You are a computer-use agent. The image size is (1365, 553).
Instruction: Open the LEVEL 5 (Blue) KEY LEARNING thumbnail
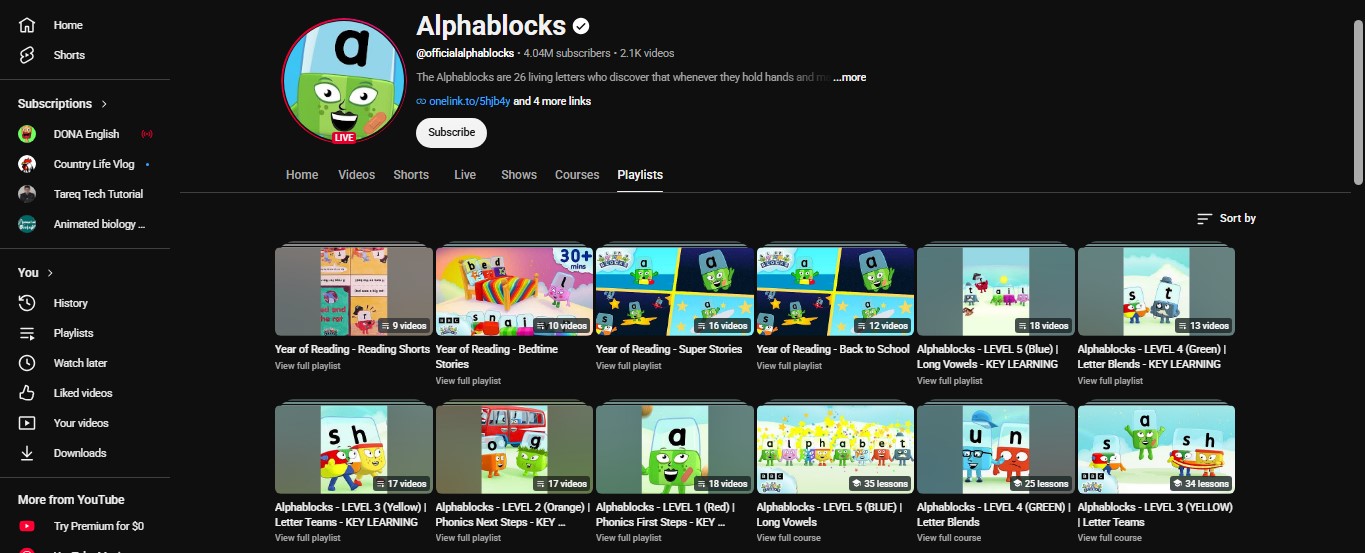(x=996, y=291)
